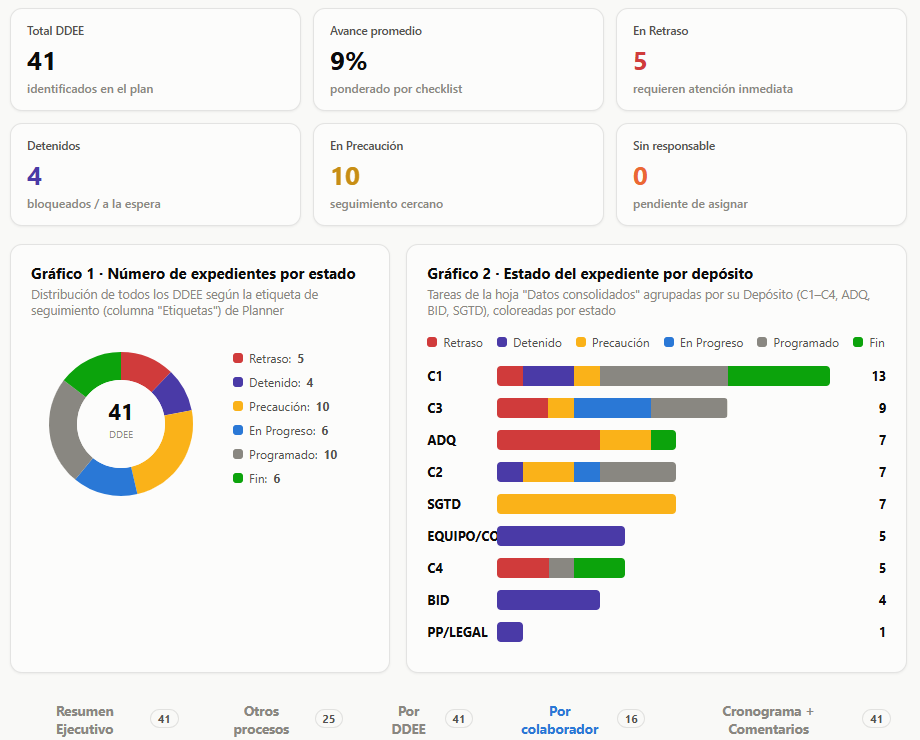Toggle the Programado legend item in Gráfico 2
The height and width of the screenshot is (740, 920).
pyautogui.click(x=798, y=343)
